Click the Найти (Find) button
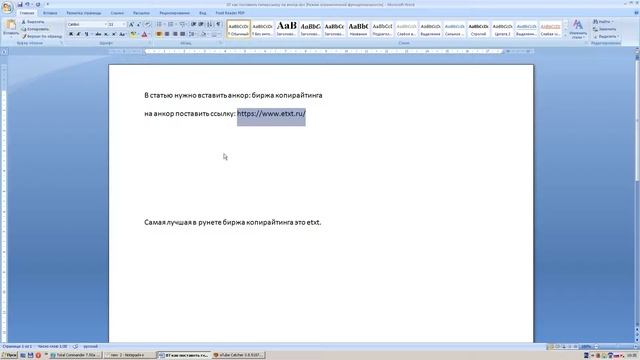This screenshot has height=360, width=640. [x=603, y=22]
